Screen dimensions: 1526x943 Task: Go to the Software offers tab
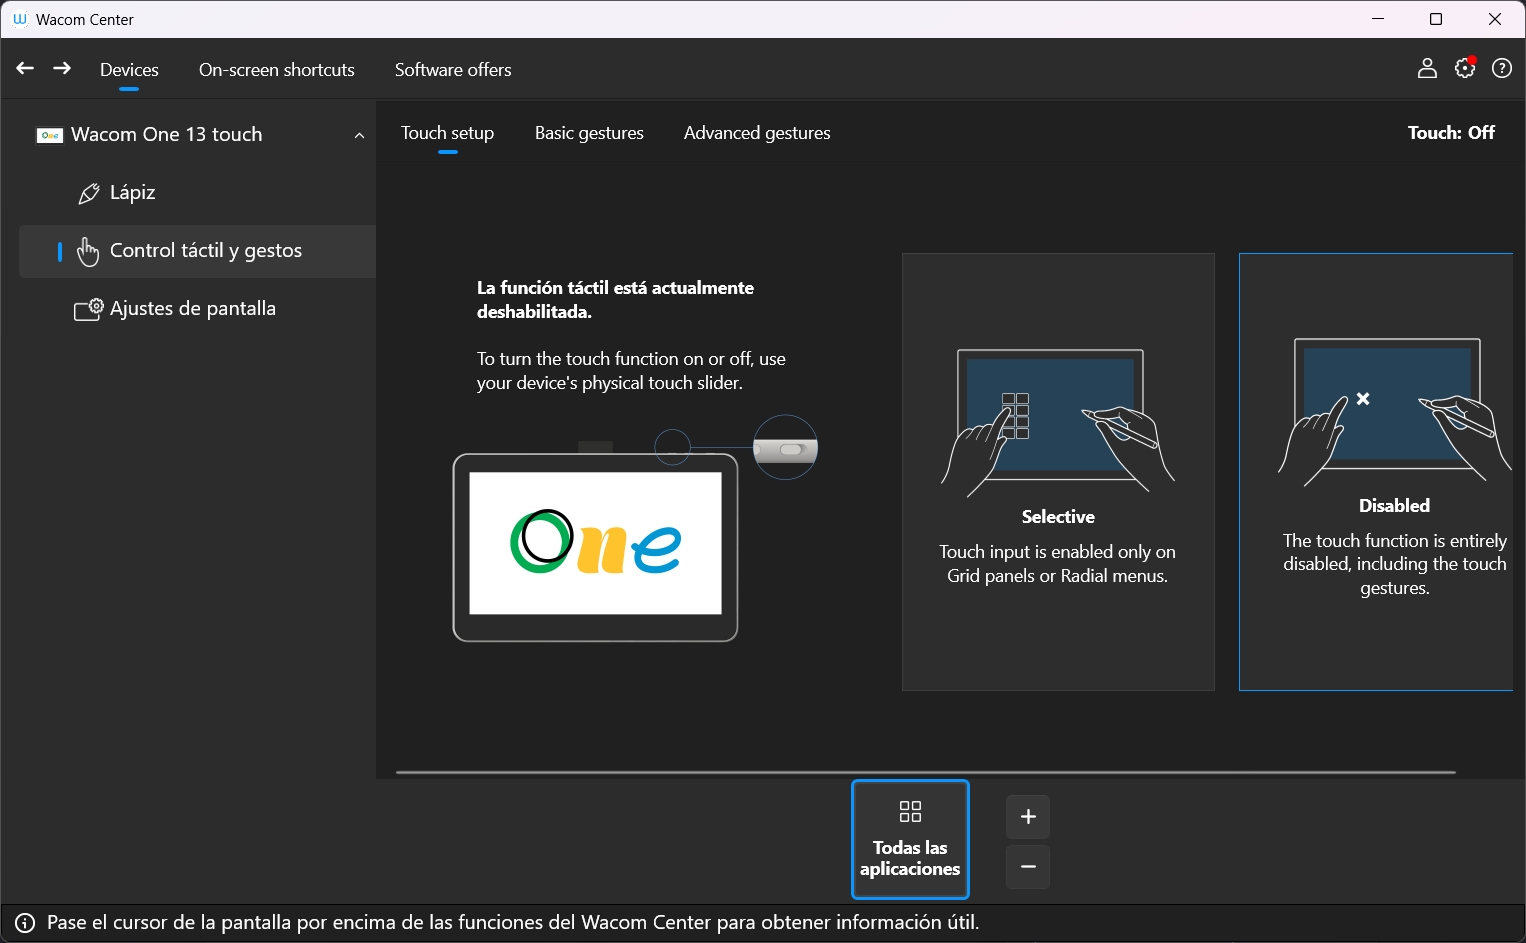coord(453,70)
